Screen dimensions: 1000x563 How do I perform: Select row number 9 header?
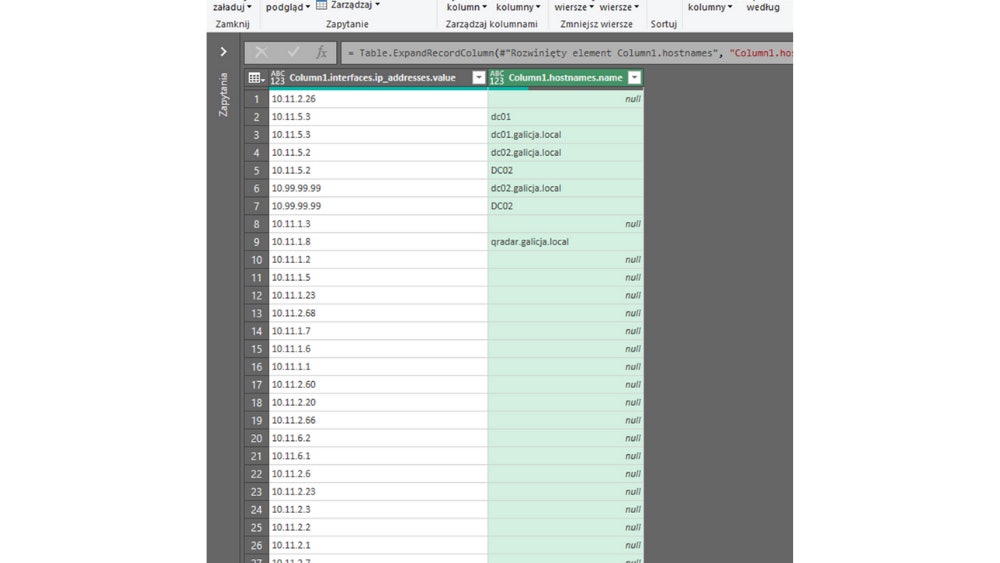click(256, 242)
